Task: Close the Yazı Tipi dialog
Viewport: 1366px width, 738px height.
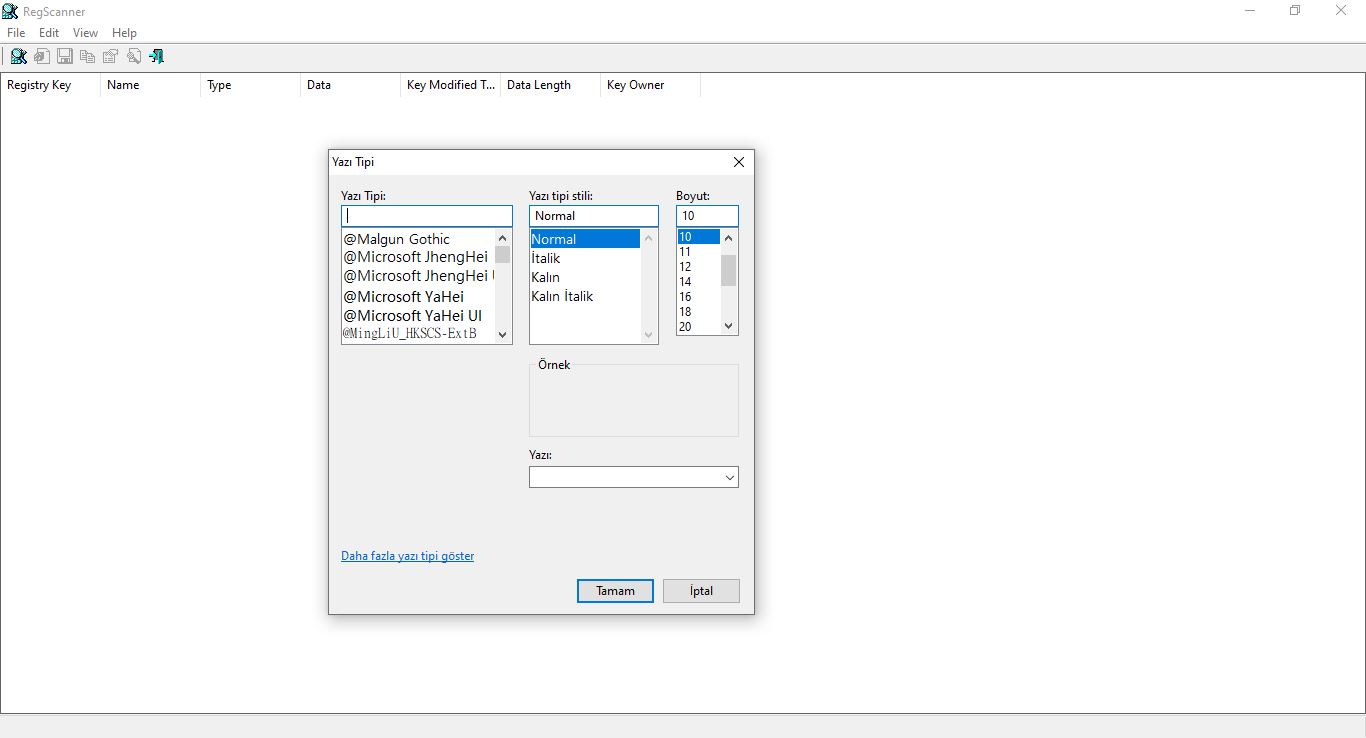Action: (739, 162)
